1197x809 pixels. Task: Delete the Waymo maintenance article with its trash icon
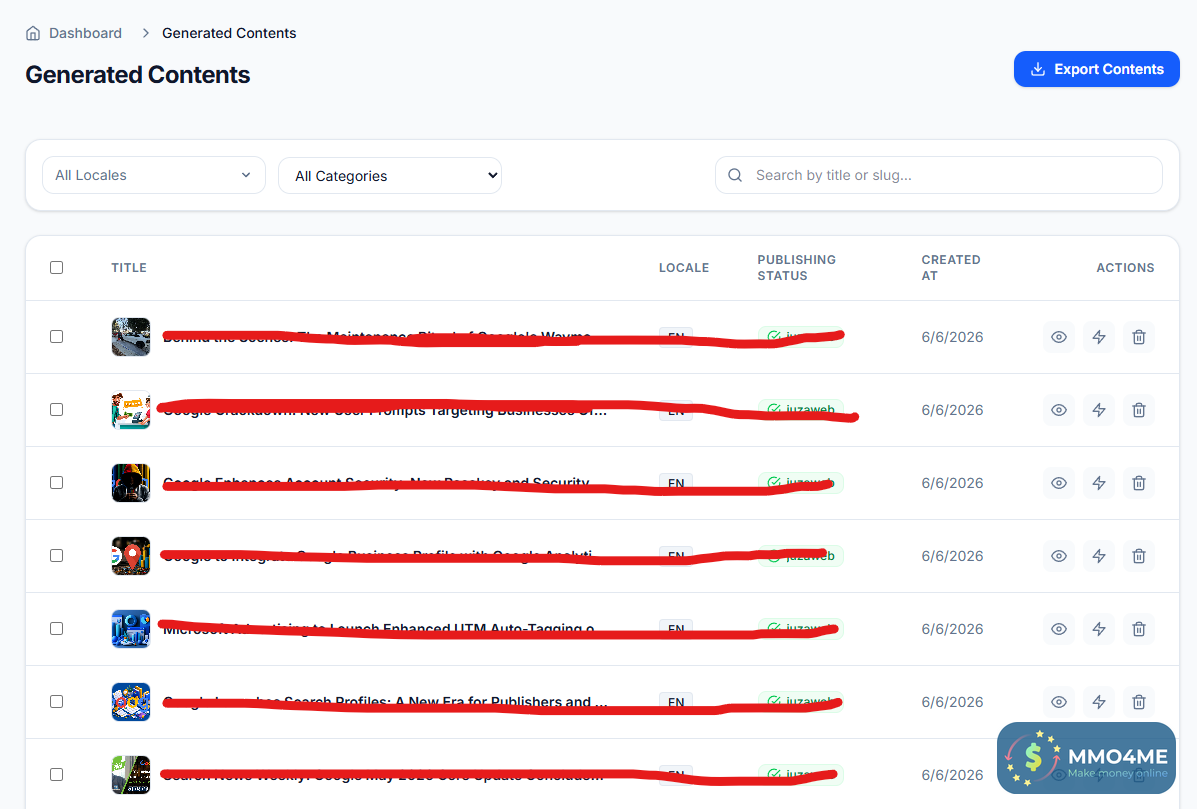[x=1138, y=337]
